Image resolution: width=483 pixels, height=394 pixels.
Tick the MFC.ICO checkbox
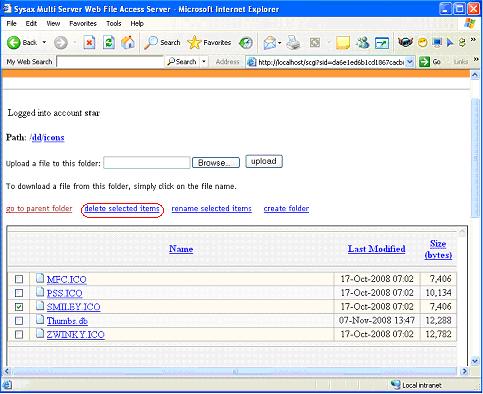click(x=19, y=279)
